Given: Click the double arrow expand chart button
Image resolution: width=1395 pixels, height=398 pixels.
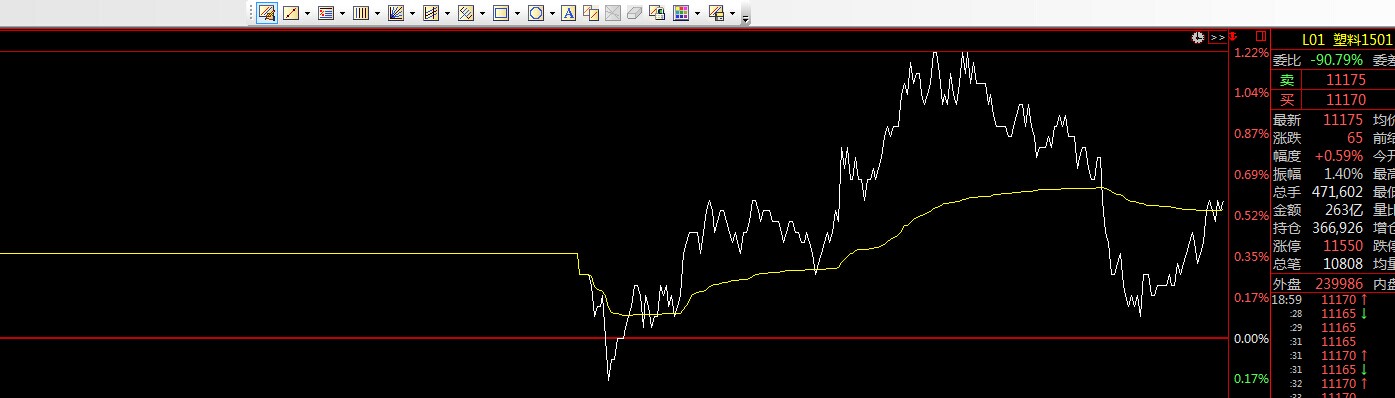Looking at the screenshot, I should tap(1217, 37).
